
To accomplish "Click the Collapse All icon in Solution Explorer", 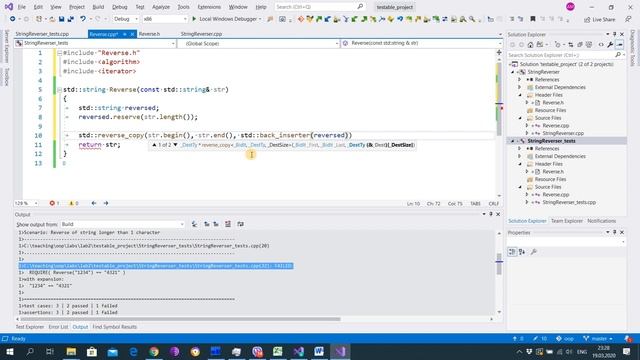I will pyautogui.click(x=580, y=44).
